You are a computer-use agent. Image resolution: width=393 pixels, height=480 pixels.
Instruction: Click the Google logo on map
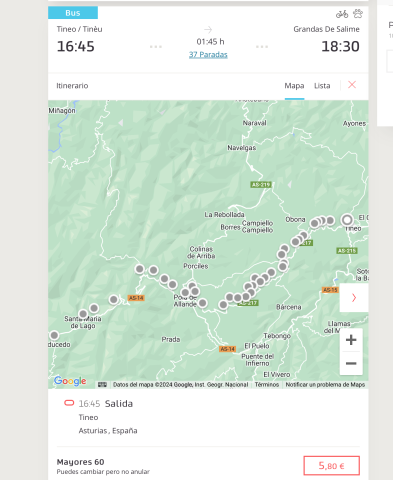70,381
